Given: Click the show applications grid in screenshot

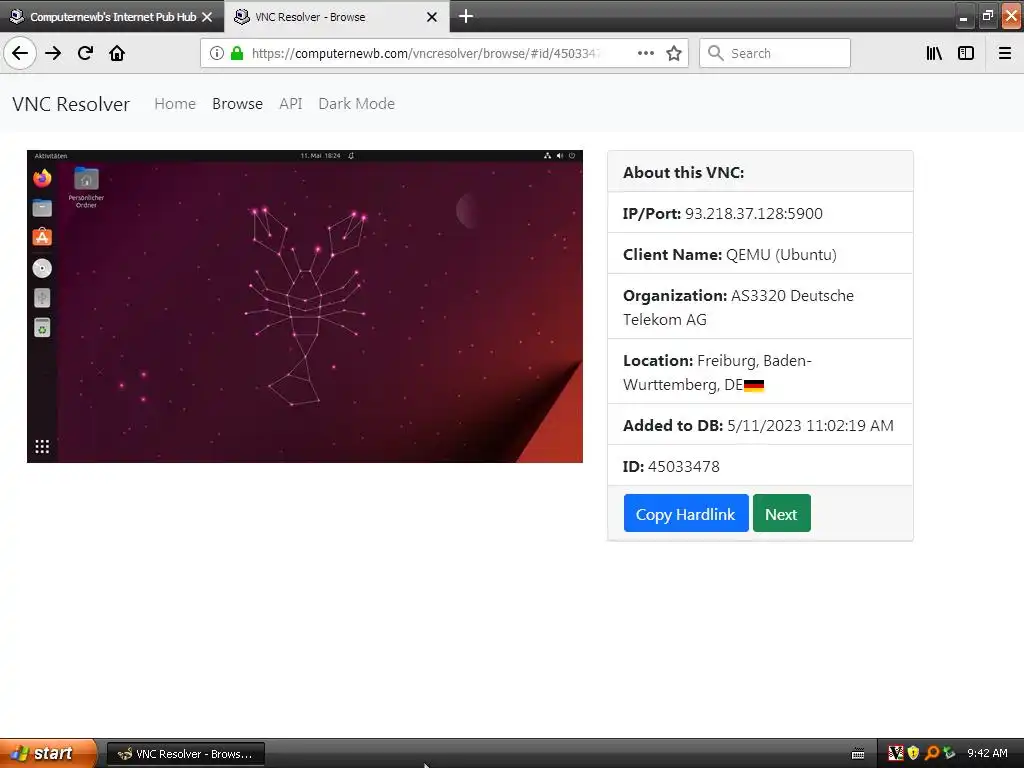Looking at the screenshot, I should pos(42,446).
